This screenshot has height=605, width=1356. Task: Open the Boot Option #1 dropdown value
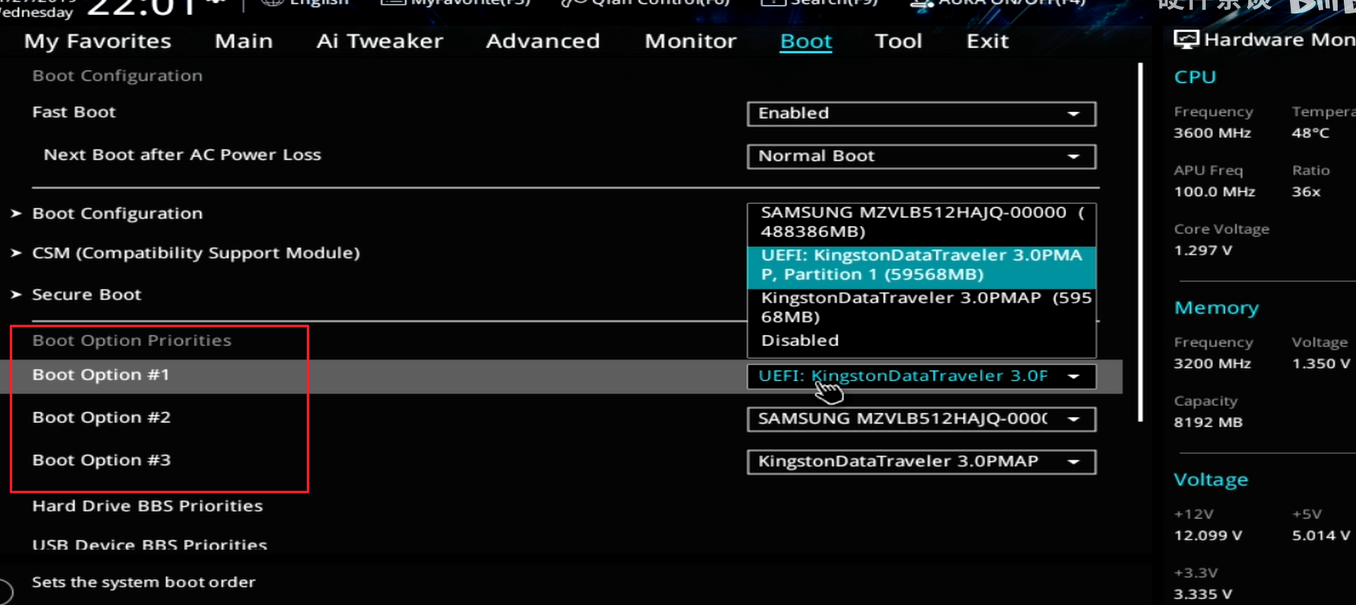tap(921, 376)
